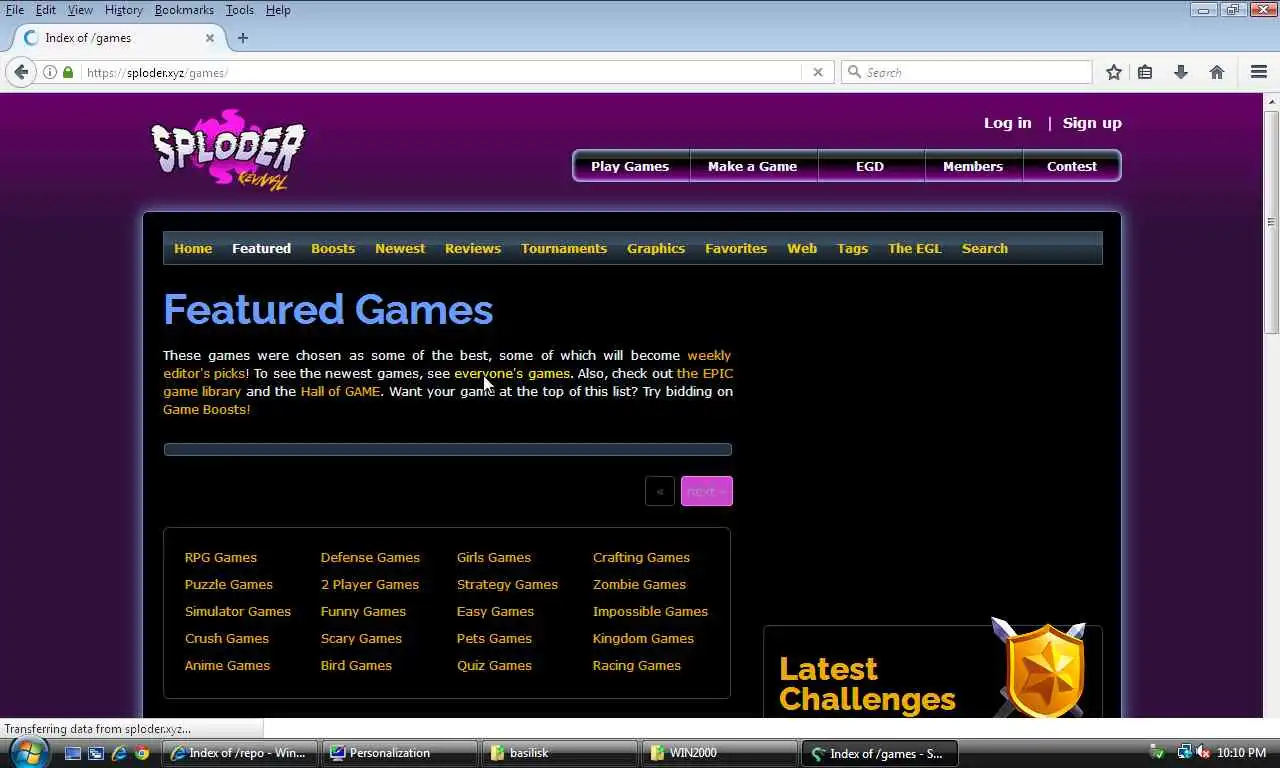Click the green padlock security icon
The image size is (1280, 768).
point(68,72)
